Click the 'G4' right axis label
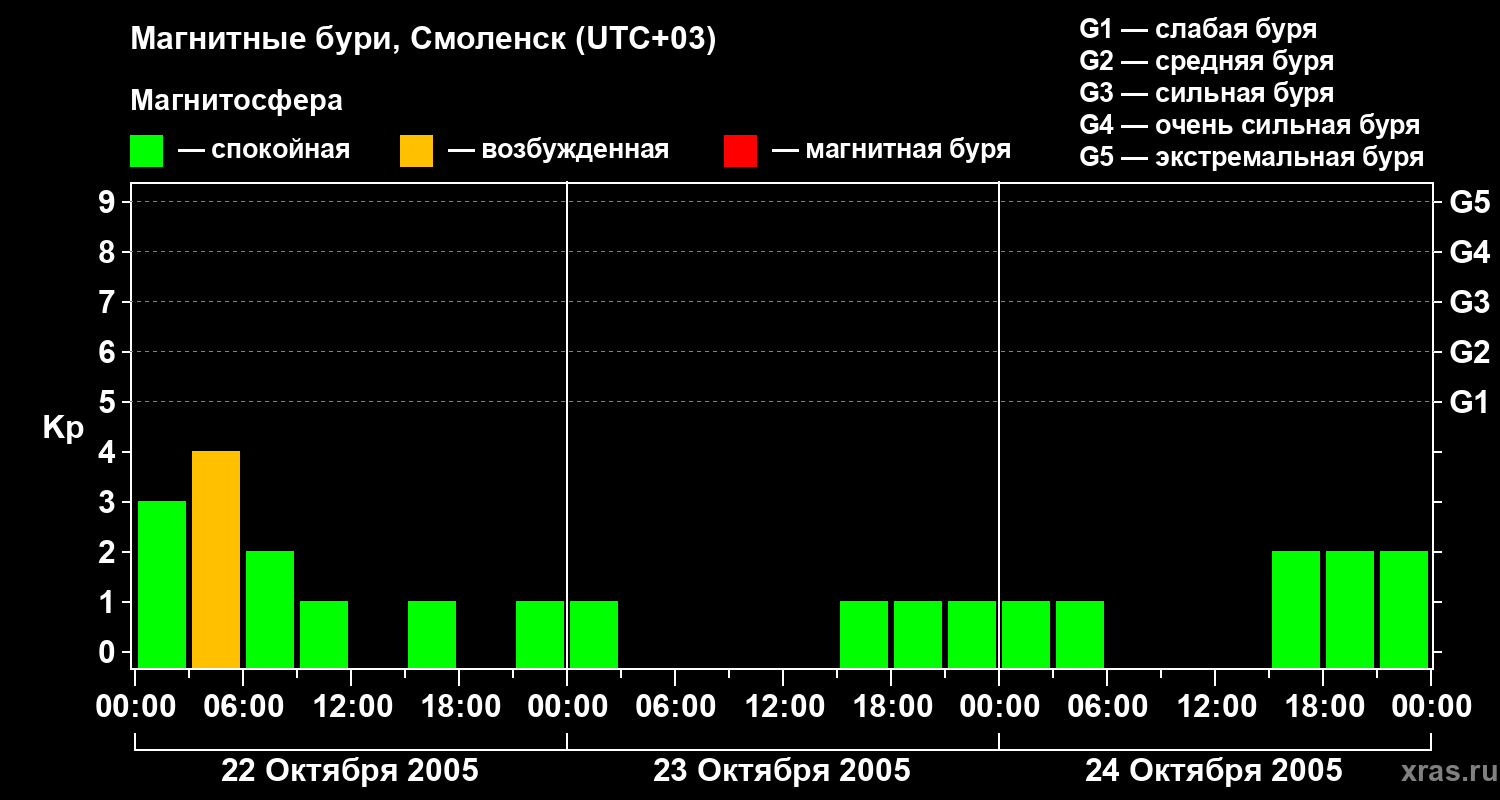The height and width of the screenshot is (800, 1500). (1470, 252)
